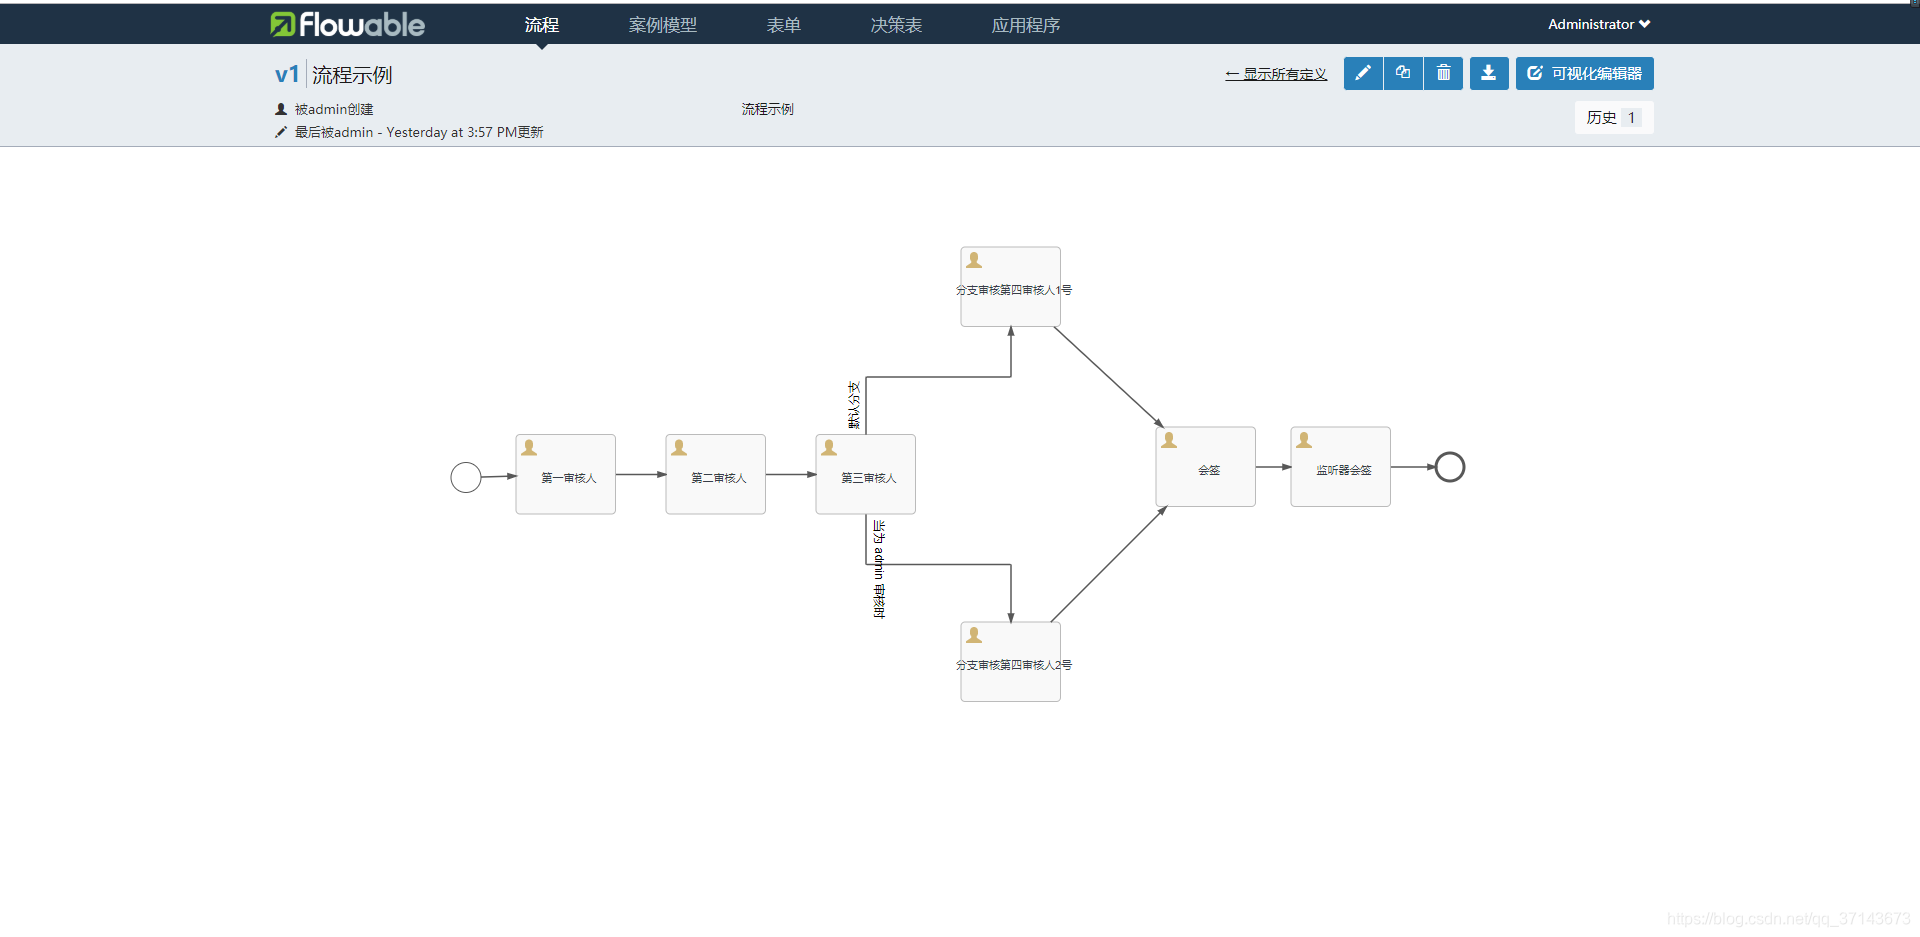Click the 被admin创建 creator text
The height and width of the screenshot is (937, 1920).
pyautogui.click(x=334, y=109)
